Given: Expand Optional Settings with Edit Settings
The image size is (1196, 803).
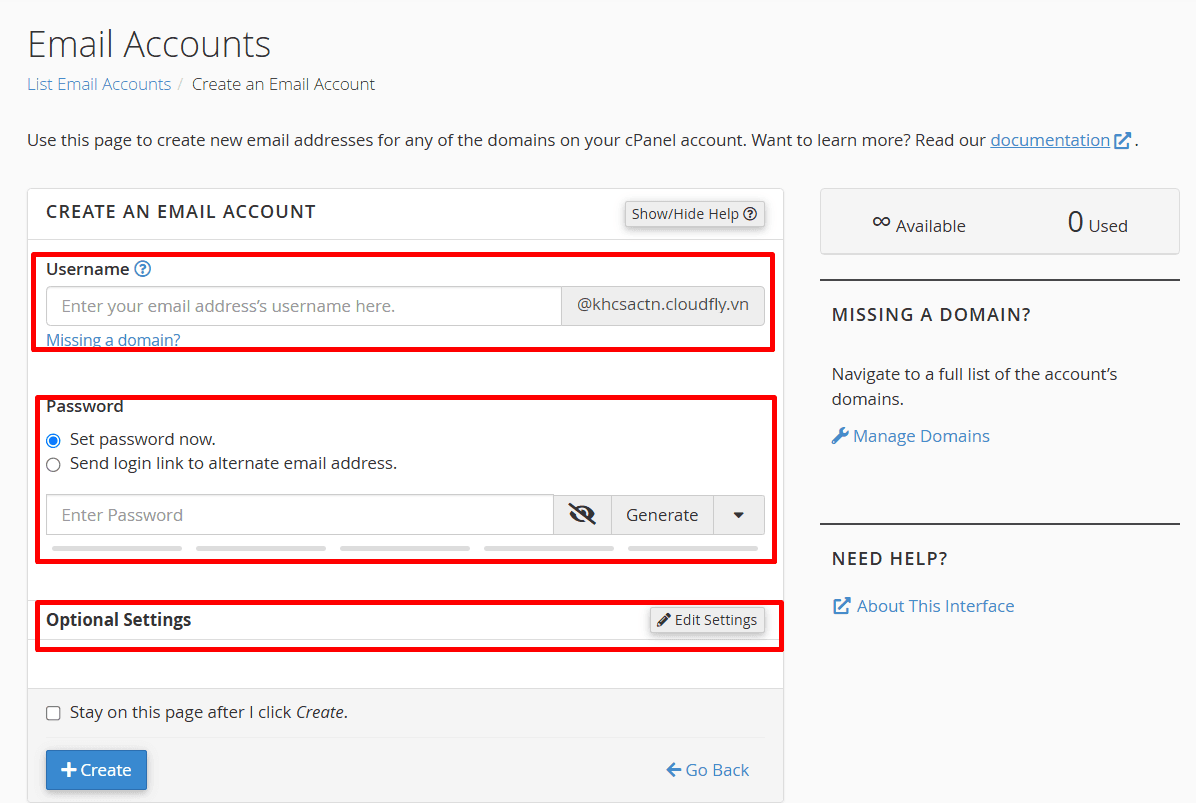Looking at the screenshot, I should 707,620.
